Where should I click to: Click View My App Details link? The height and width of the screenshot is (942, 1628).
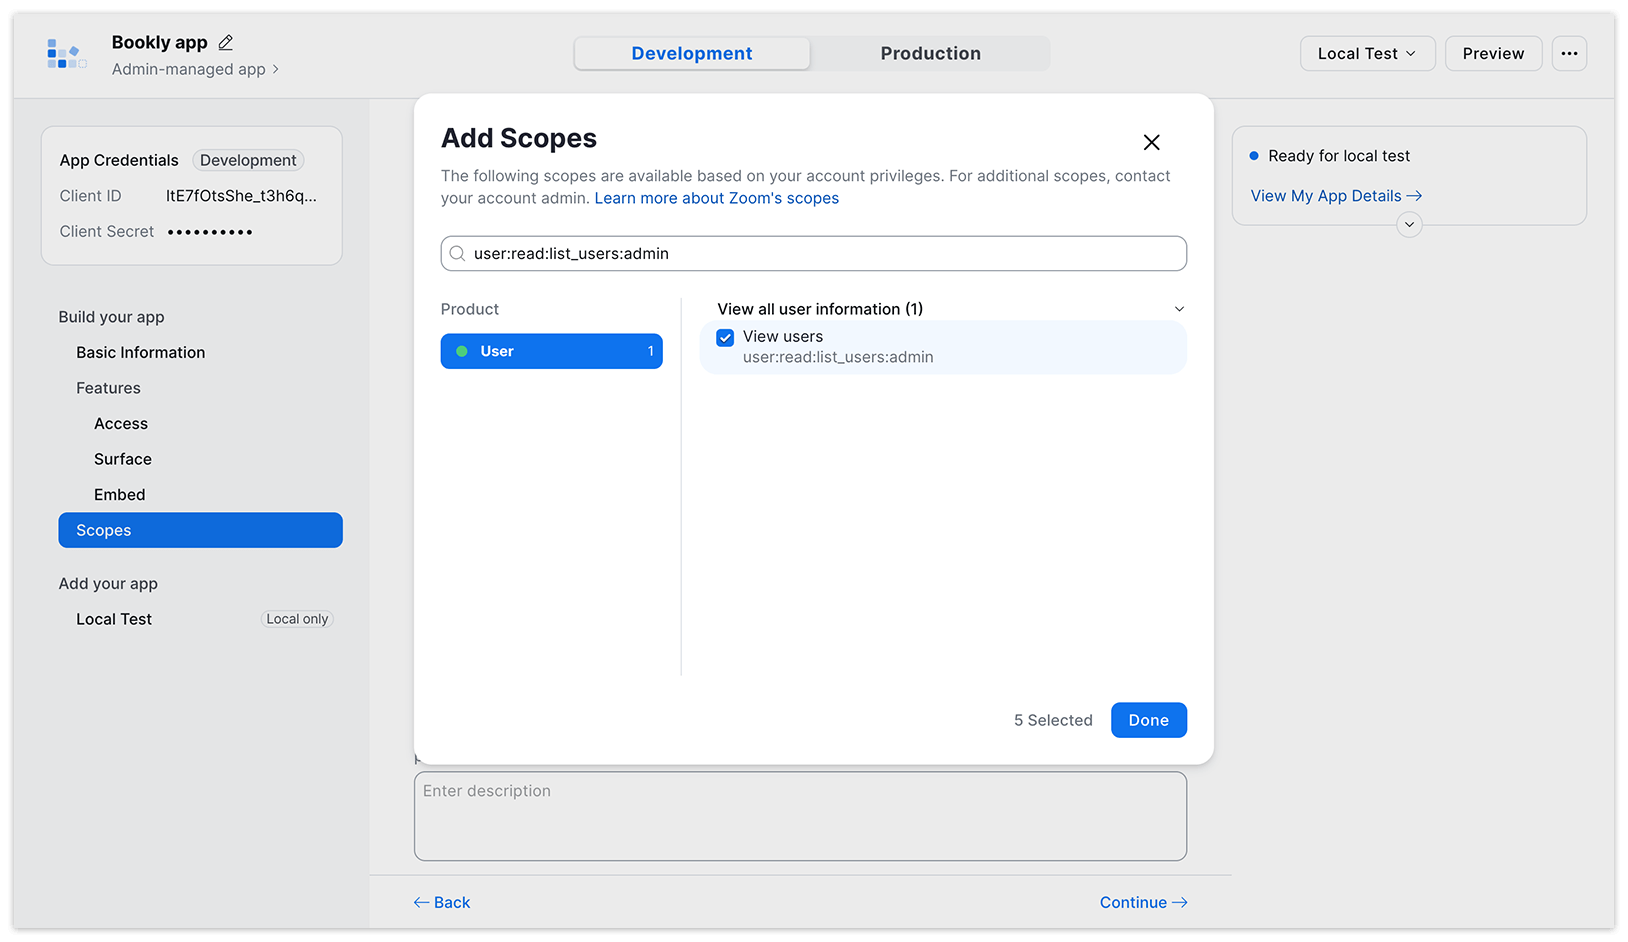tap(1336, 196)
